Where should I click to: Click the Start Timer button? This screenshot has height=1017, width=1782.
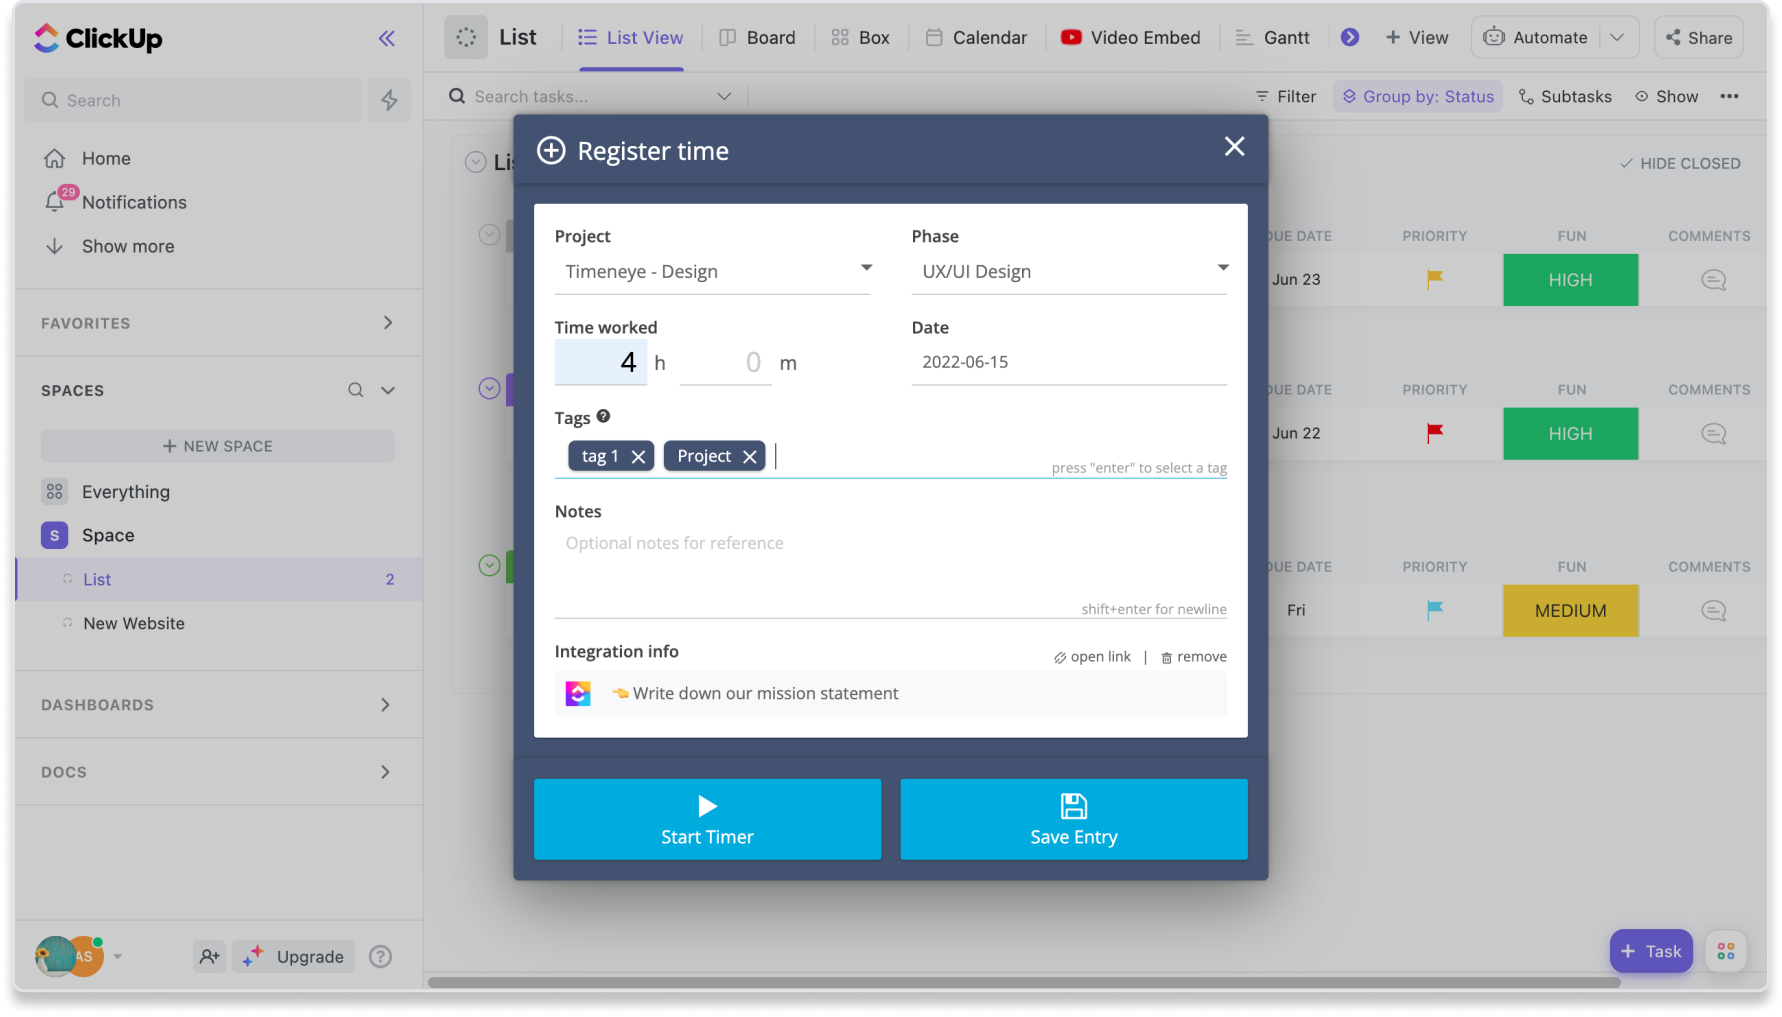[x=707, y=819]
